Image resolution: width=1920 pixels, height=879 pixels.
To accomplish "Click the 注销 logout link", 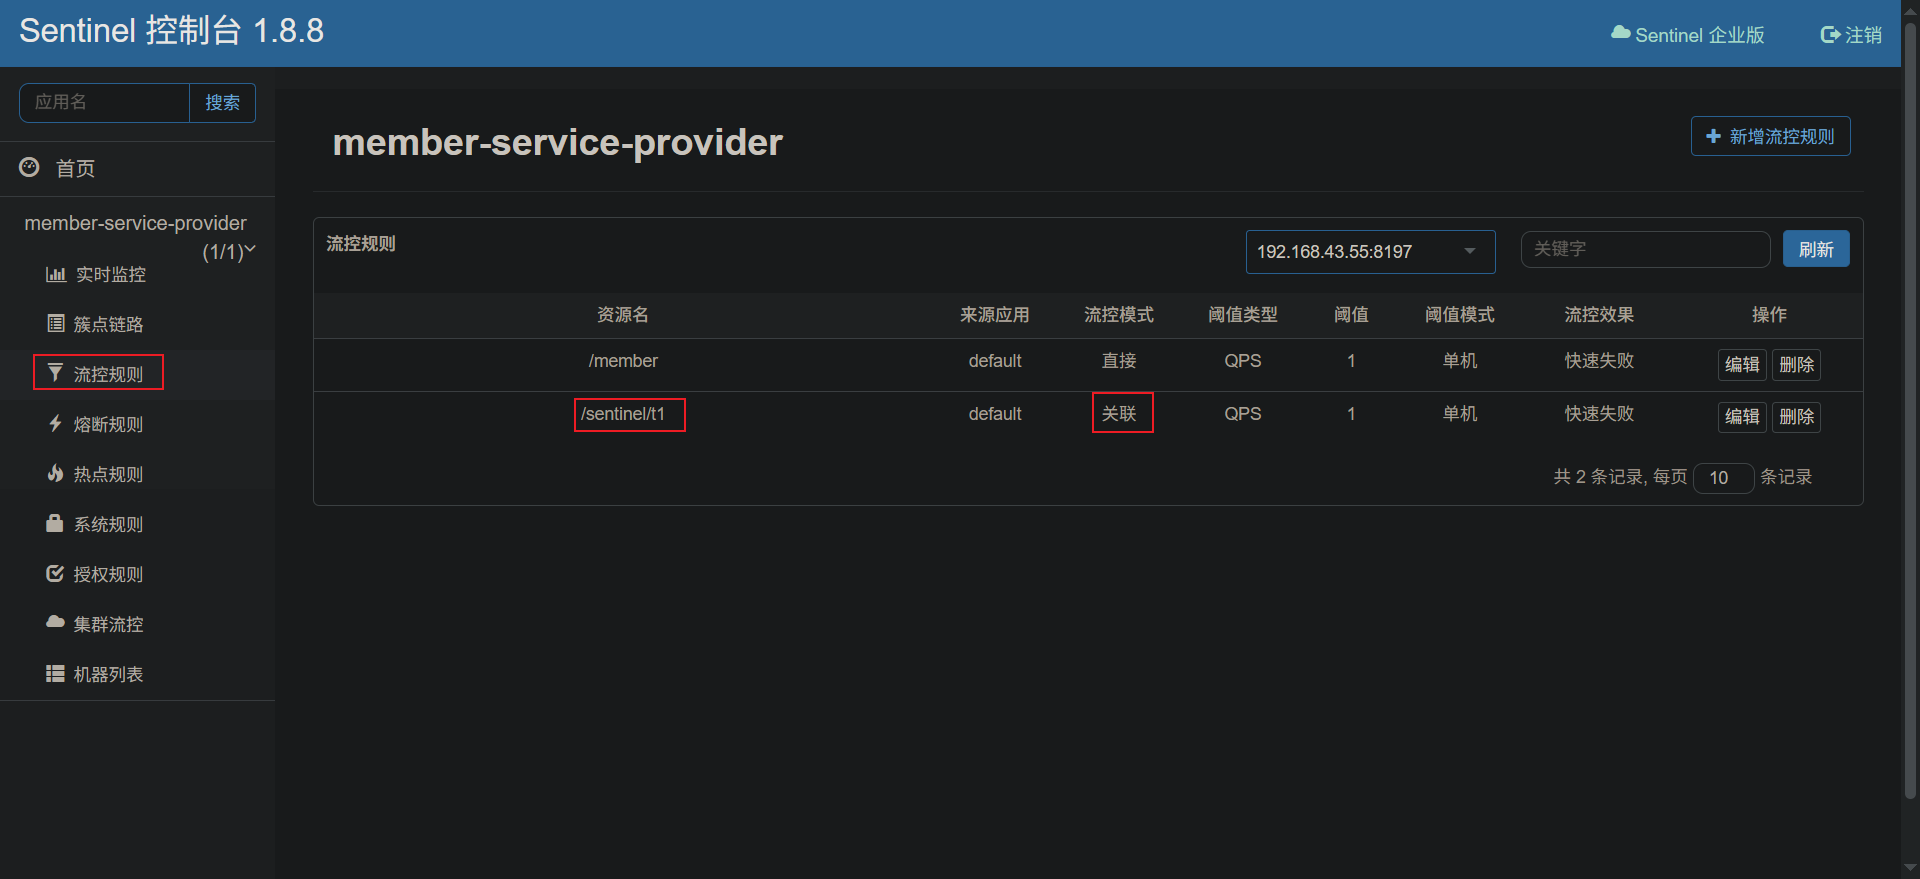I will click(1851, 35).
